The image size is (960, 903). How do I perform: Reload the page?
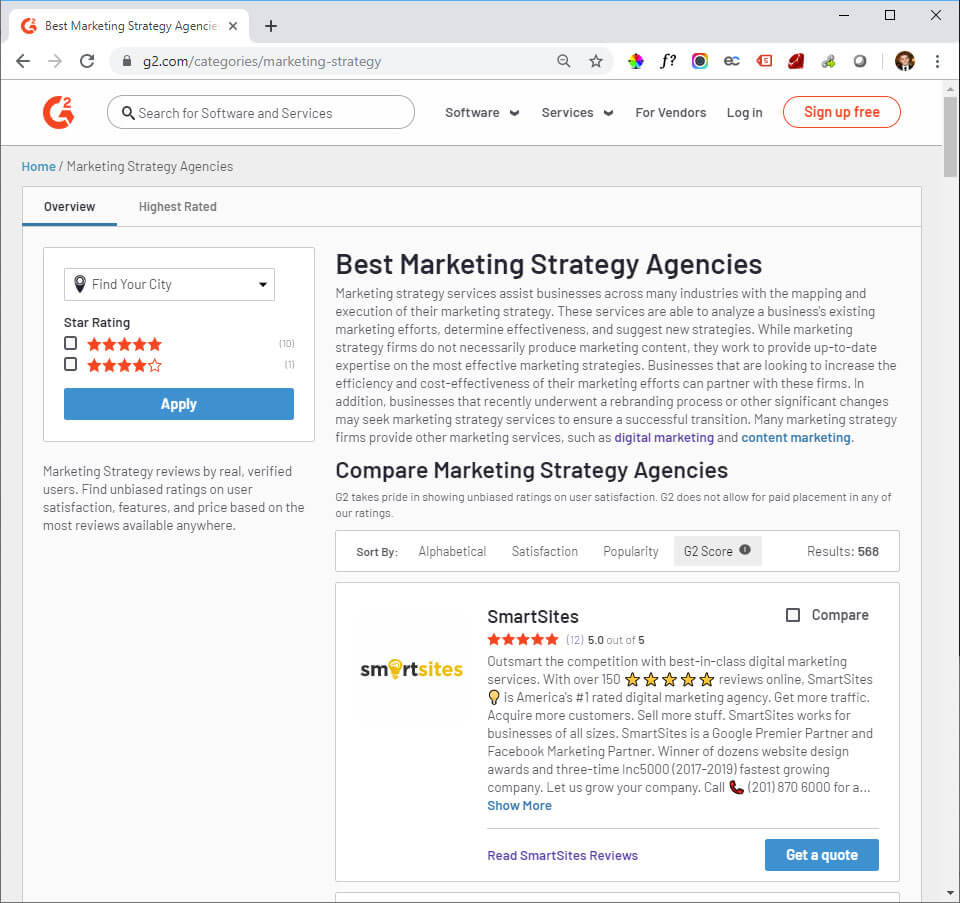[x=87, y=61]
